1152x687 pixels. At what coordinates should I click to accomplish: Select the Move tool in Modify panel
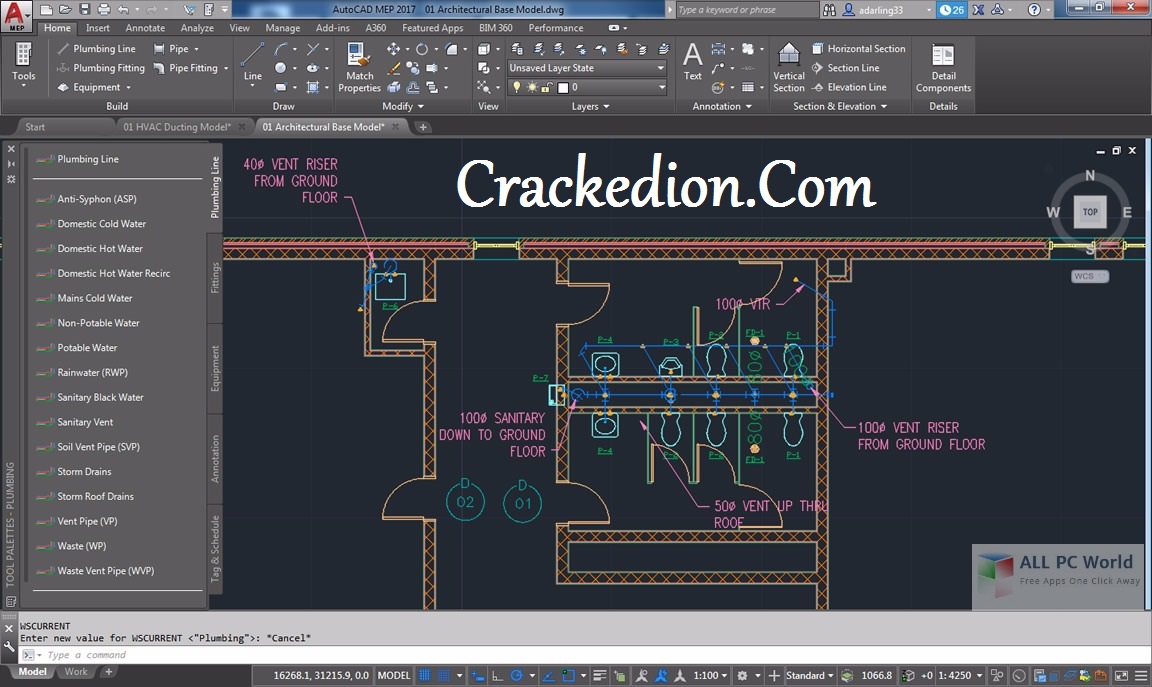[394, 49]
